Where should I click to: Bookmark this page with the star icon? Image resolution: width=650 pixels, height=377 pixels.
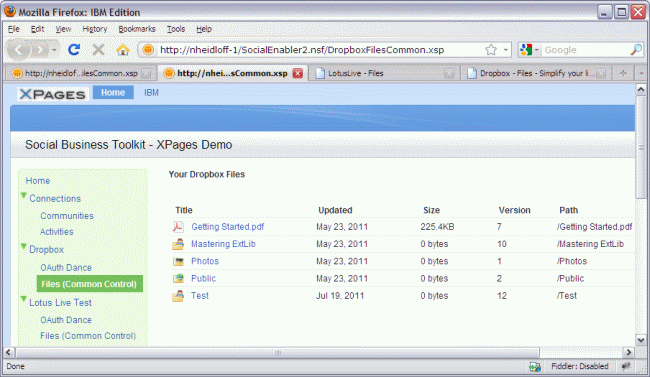pyautogui.click(x=491, y=50)
